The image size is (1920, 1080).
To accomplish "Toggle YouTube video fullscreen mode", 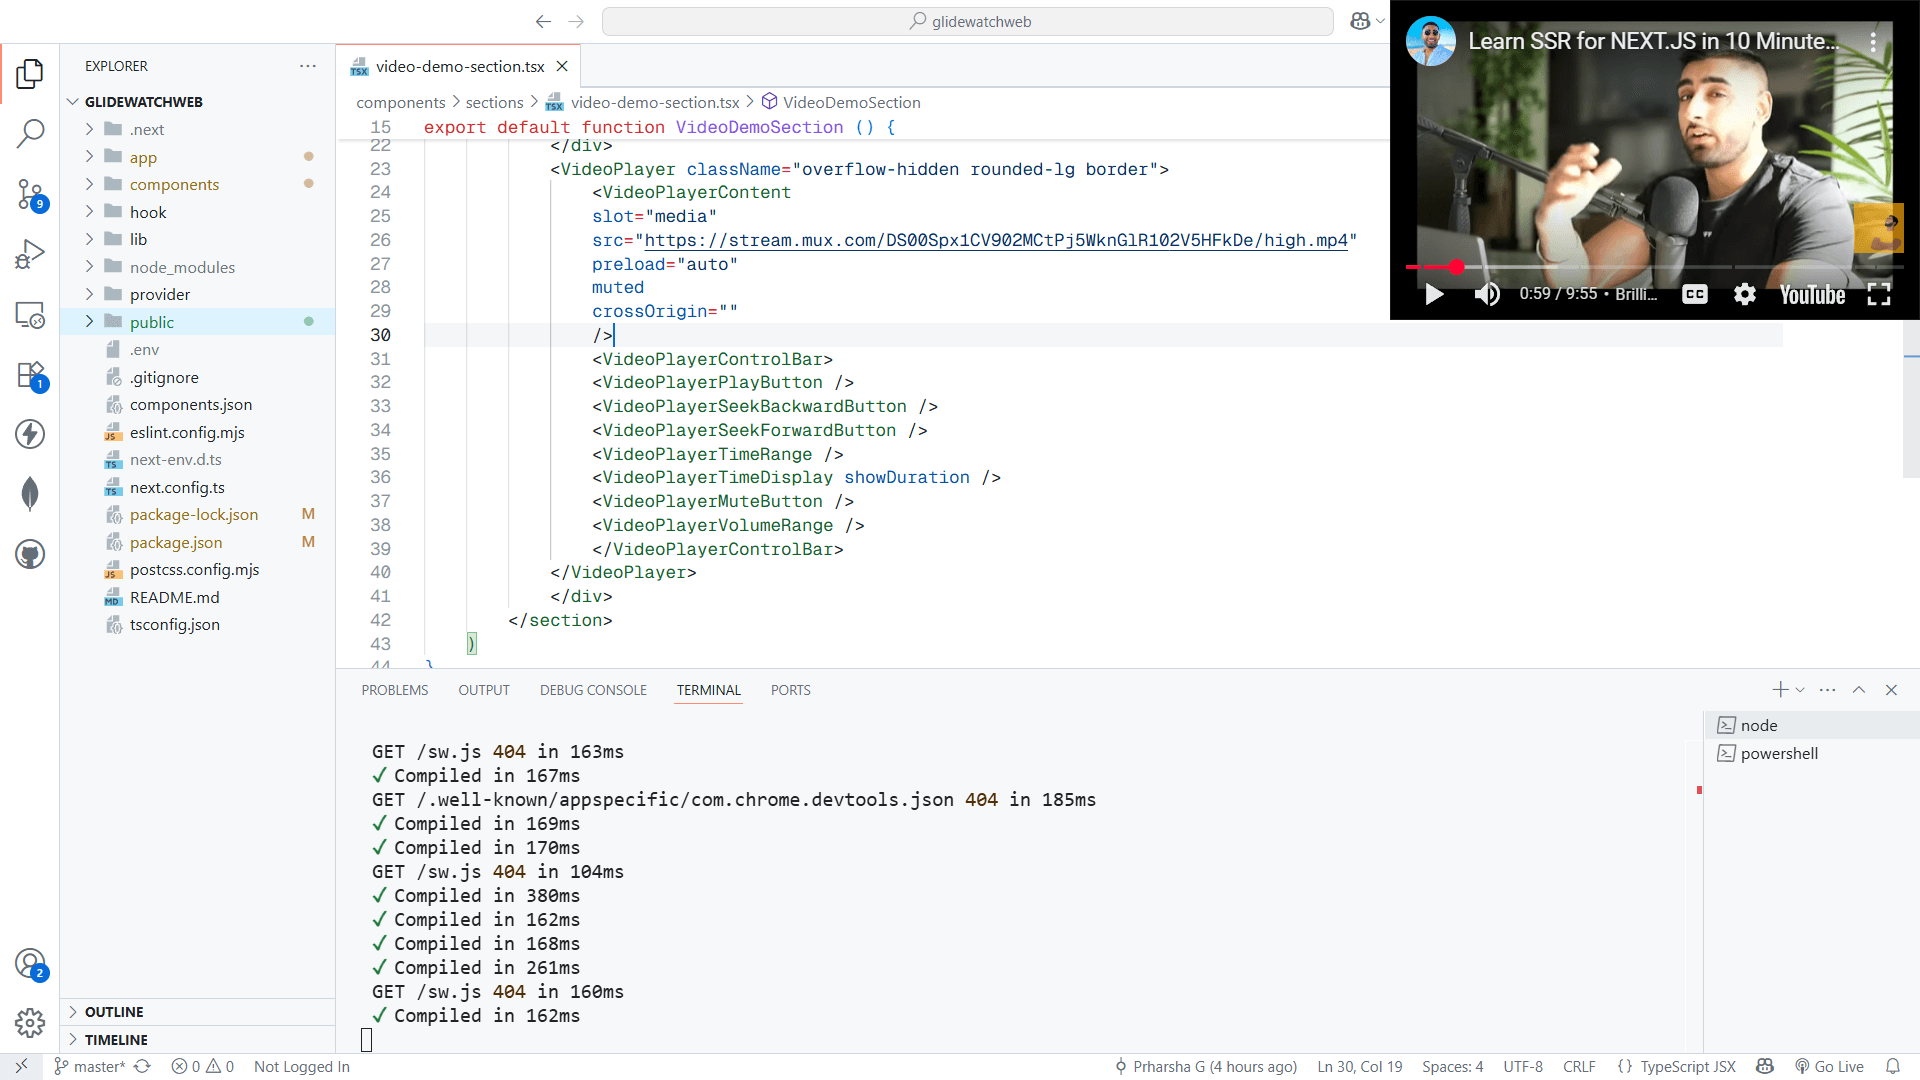I will coord(1878,294).
